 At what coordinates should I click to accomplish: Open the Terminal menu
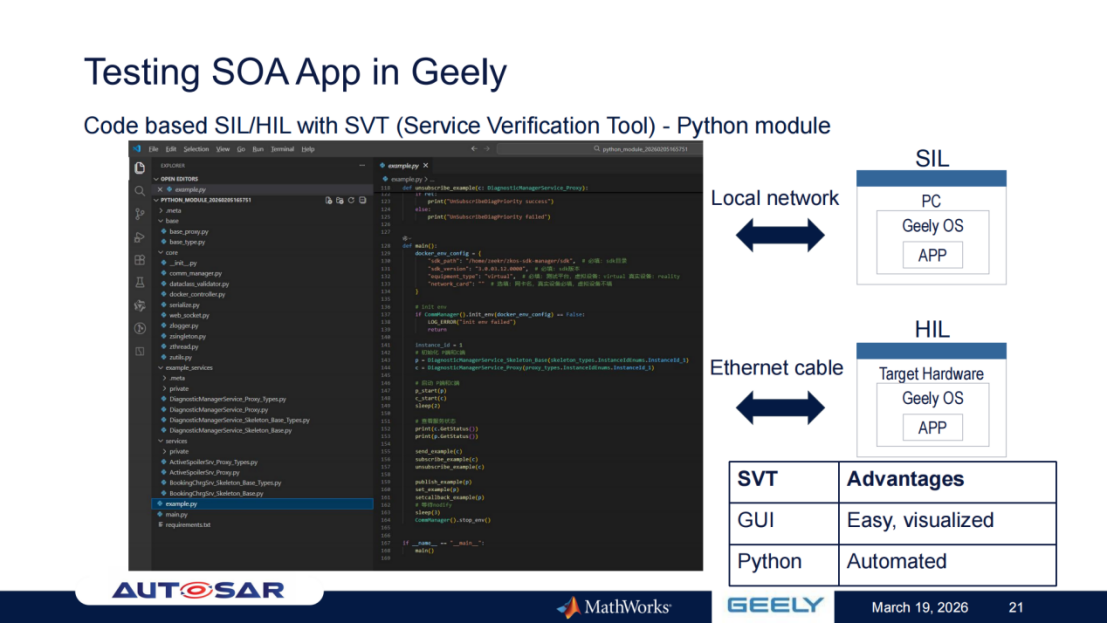coord(283,149)
